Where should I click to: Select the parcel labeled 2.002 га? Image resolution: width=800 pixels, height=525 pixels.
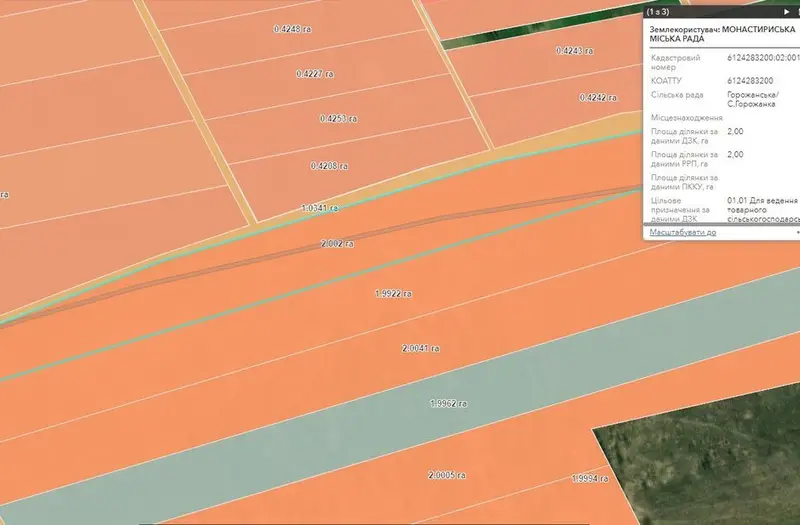(x=337, y=244)
